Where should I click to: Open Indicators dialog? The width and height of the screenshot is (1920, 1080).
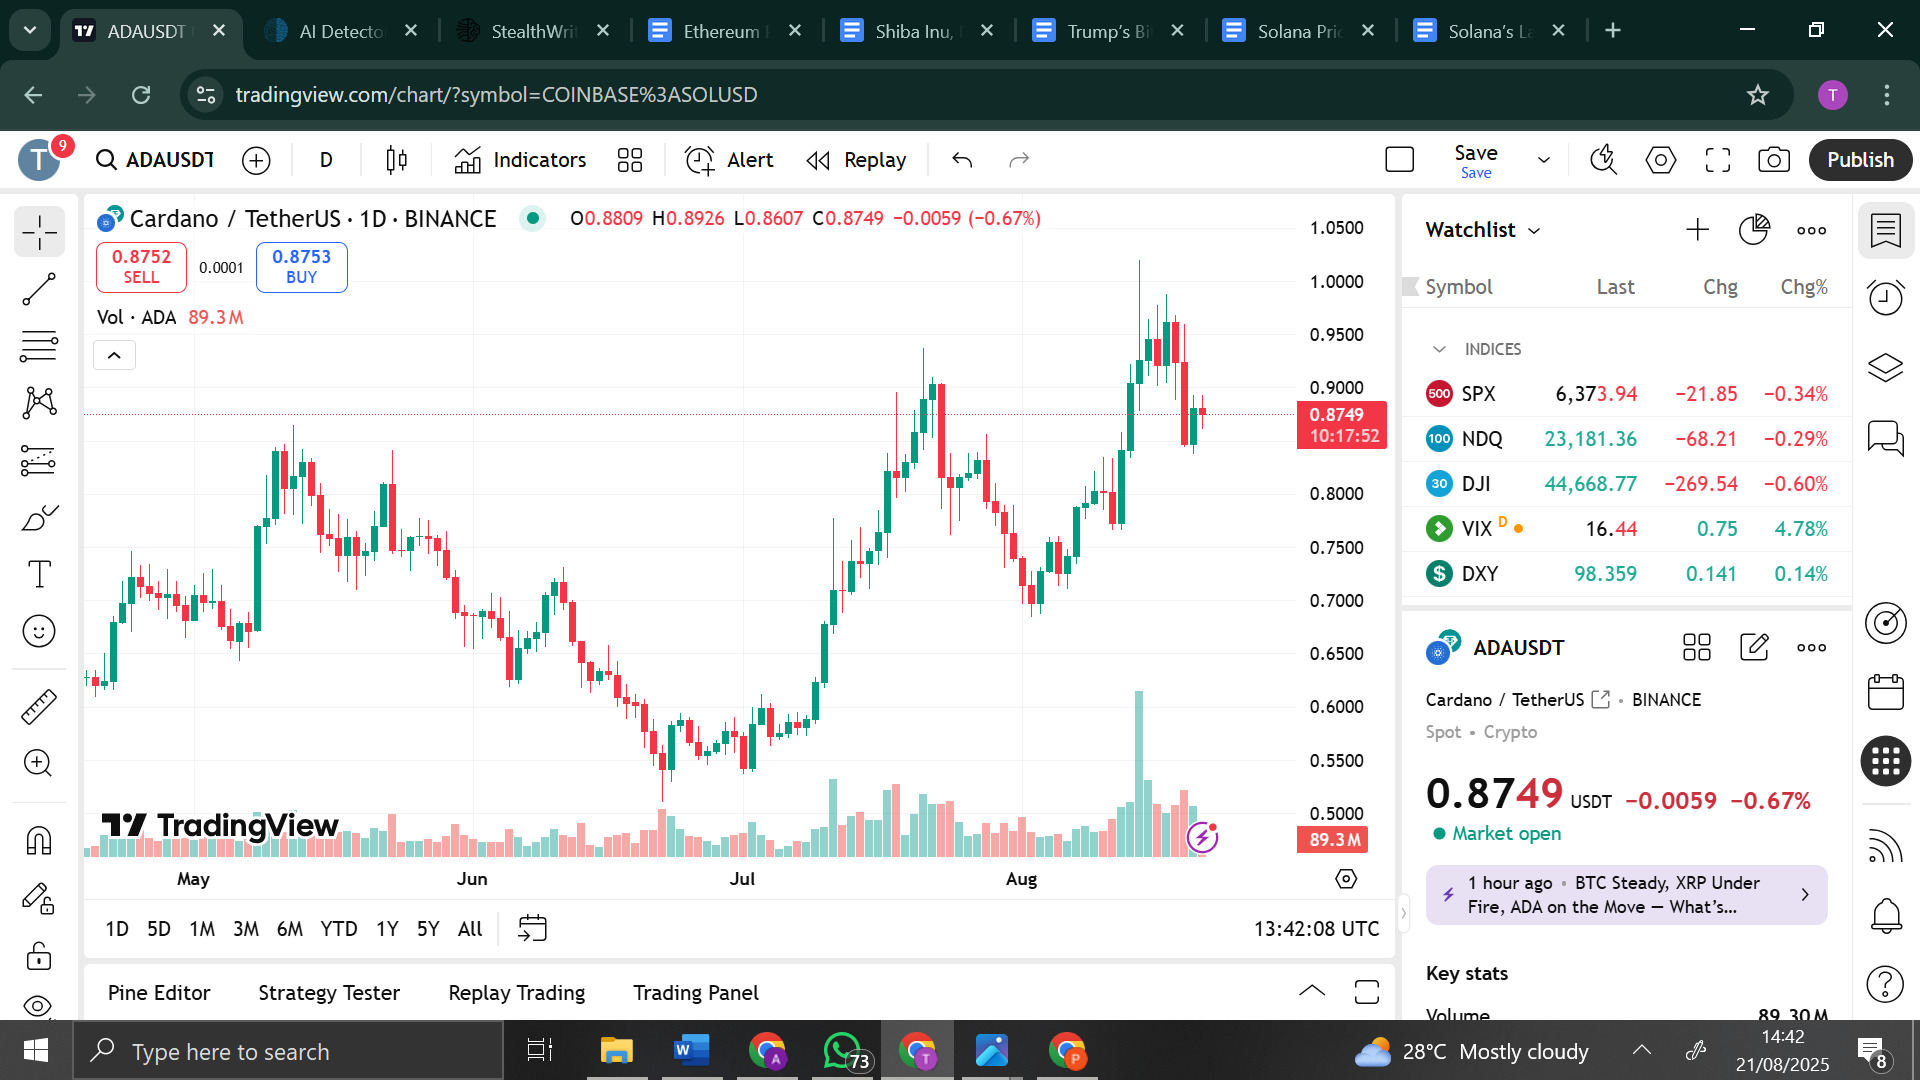(520, 160)
